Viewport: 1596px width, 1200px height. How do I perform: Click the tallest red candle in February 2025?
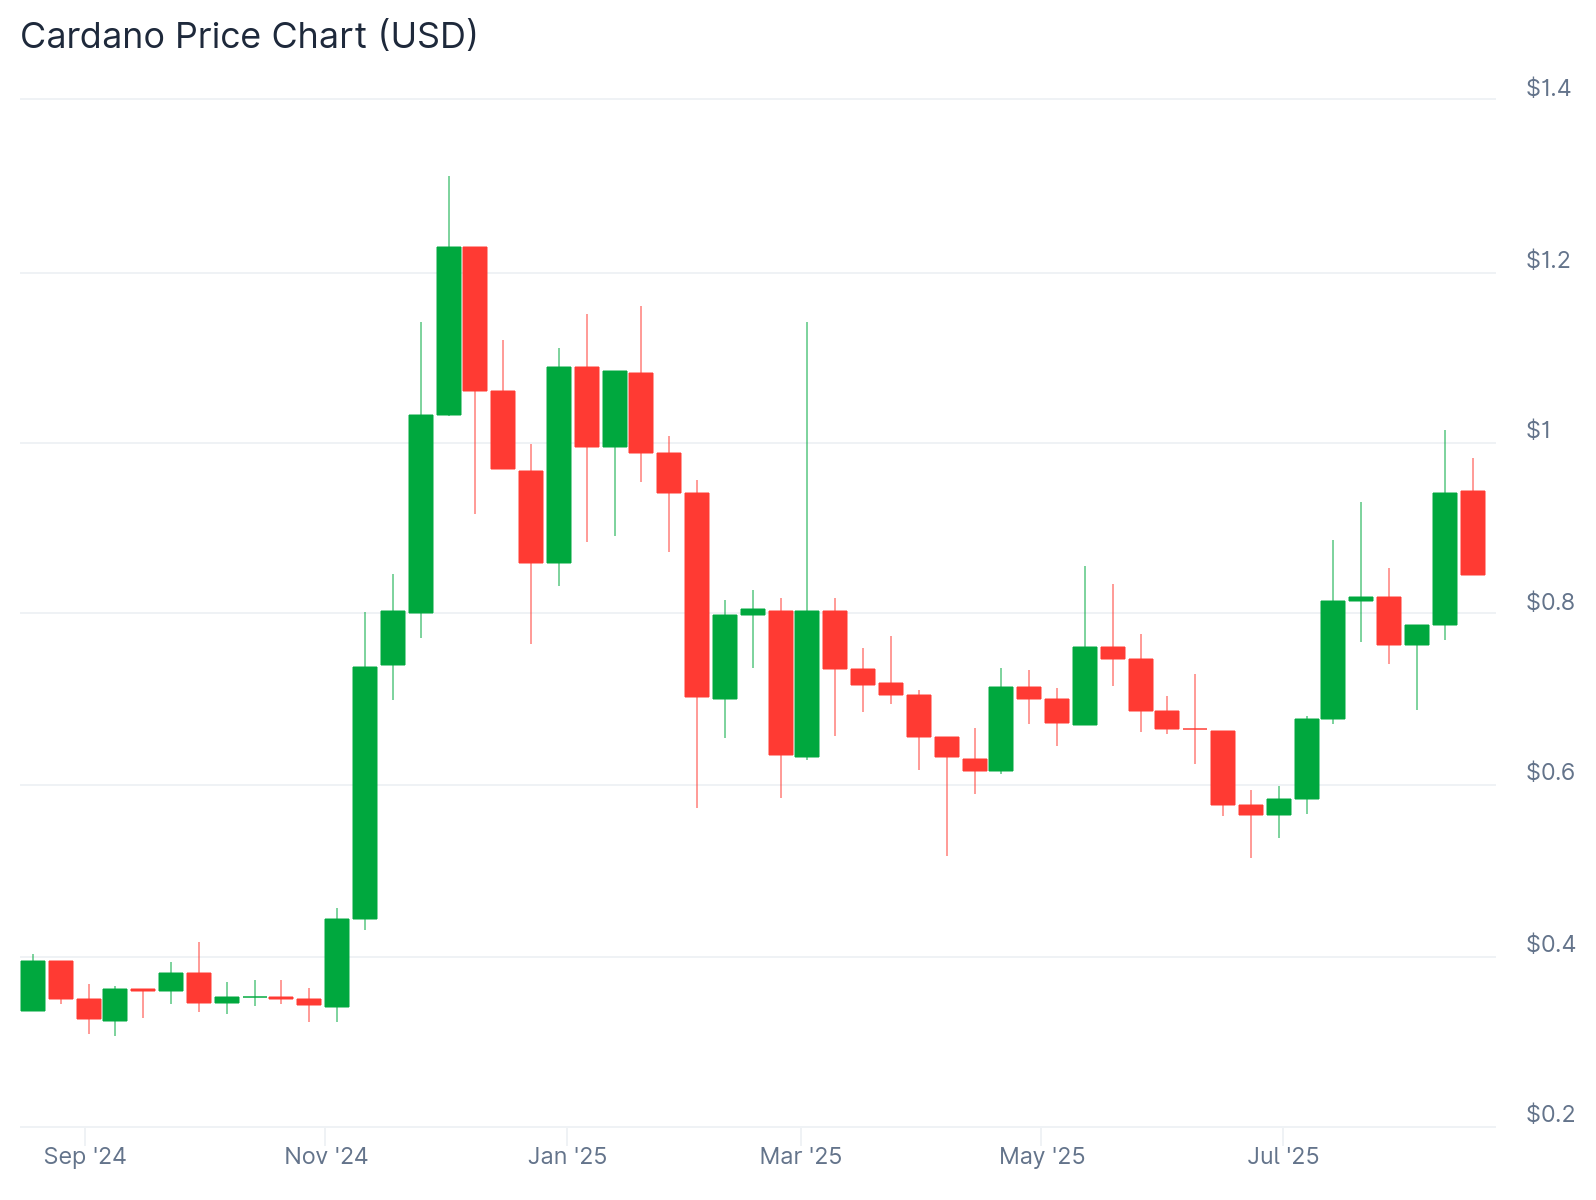(697, 595)
